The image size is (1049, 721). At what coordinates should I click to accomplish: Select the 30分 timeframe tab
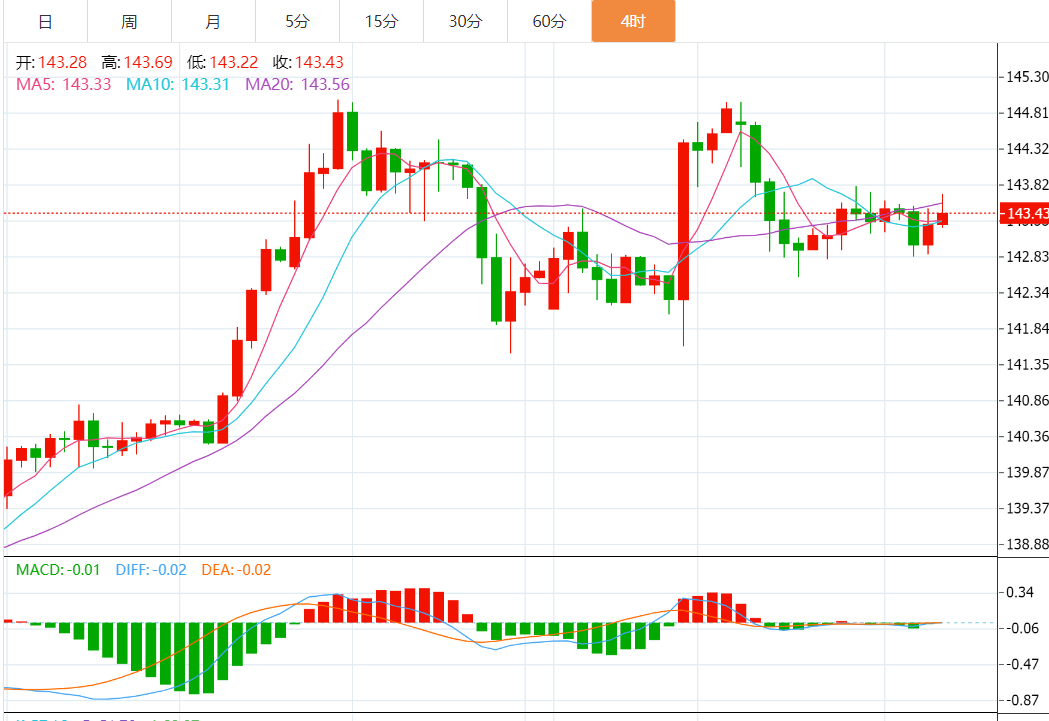tap(465, 21)
